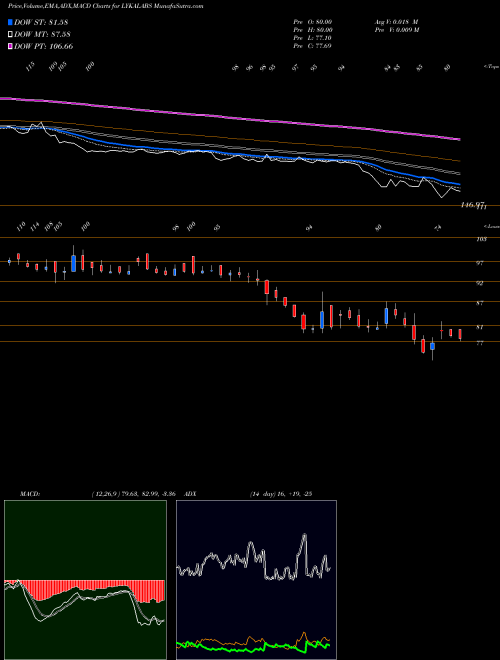The height and width of the screenshot is (660, 500).
Task: Click the 97 price axis label
Action: pyautogui.click(x=479, y=263)
